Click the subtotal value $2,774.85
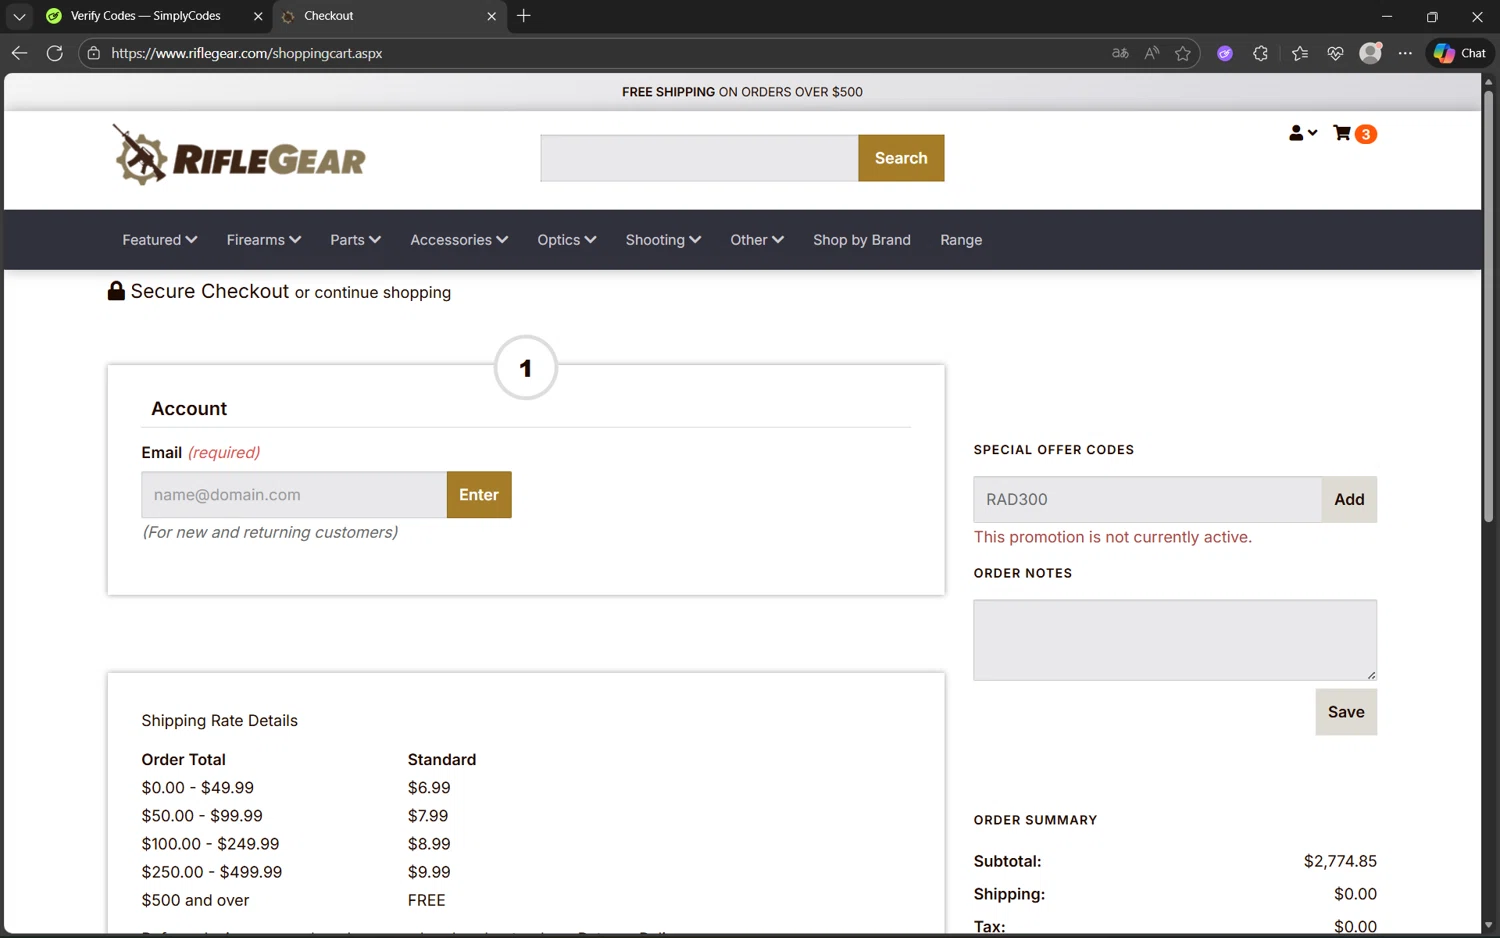Viewport: 1500px width, 938px height. 1340,861
